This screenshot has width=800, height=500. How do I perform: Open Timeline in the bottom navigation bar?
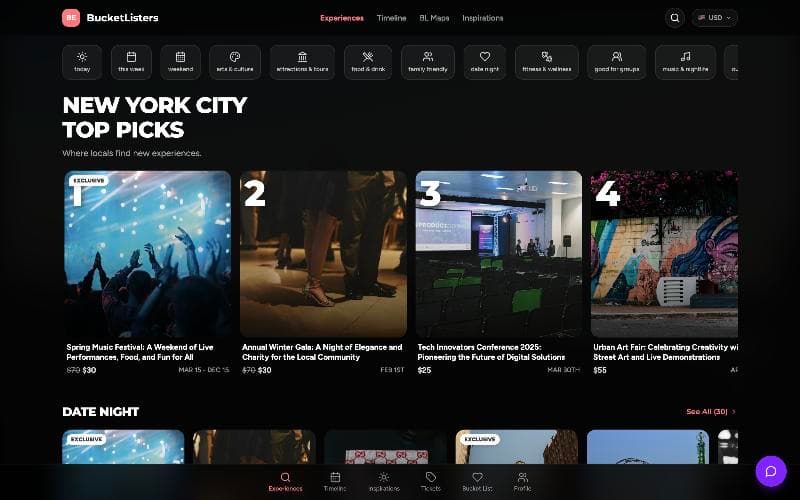pos(335,482)
